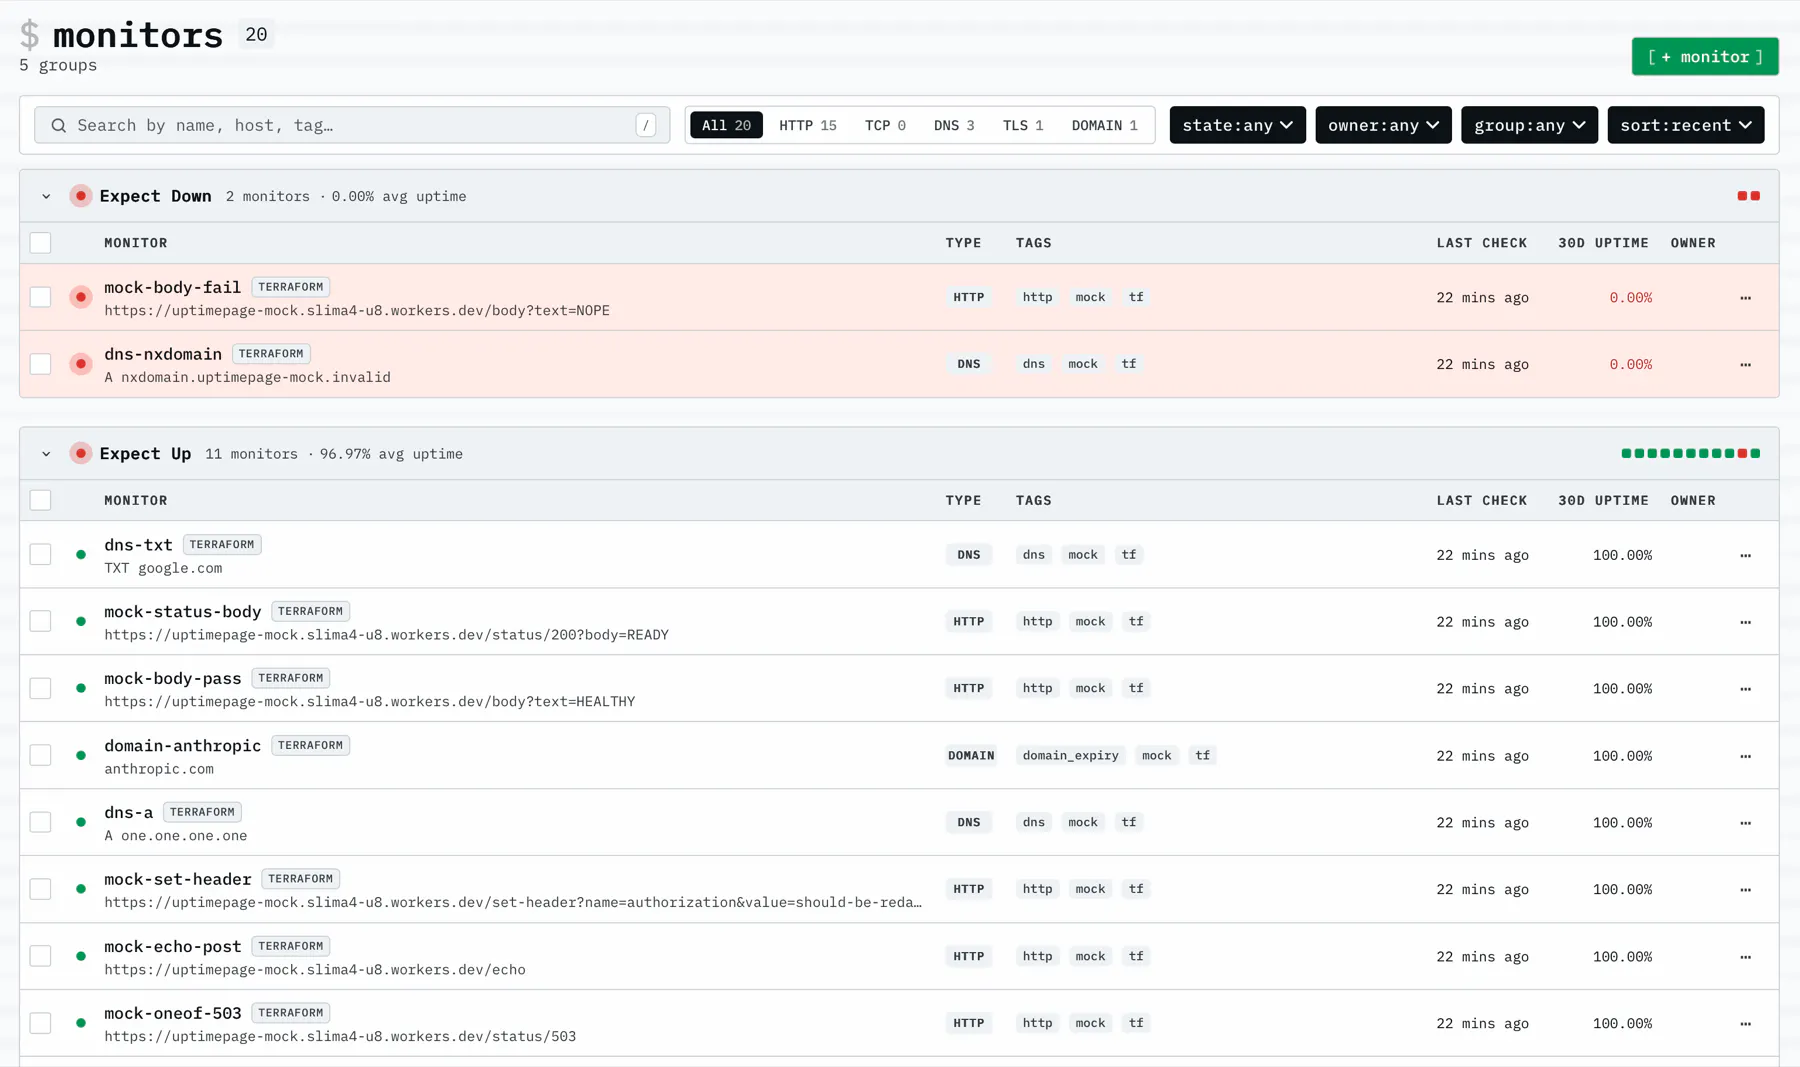Image resolution: width=1800 pixels, height=1067 pixels.
Task: Collapse the Expect Up group
Action: click(x=46, y=454)
